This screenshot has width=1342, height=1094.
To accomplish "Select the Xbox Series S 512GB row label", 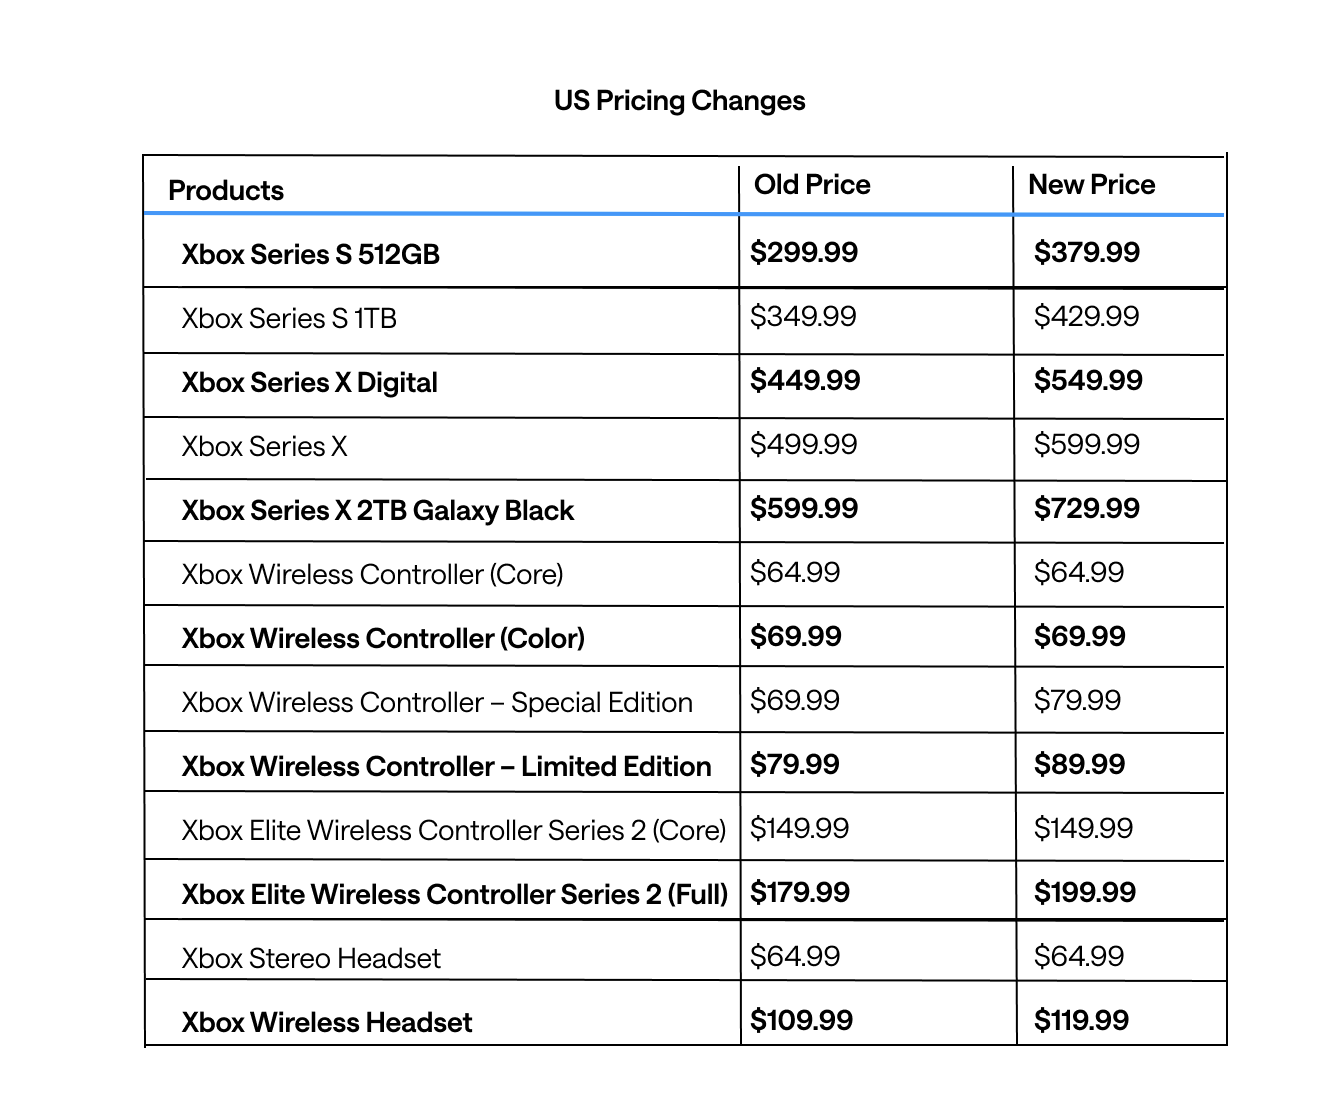I will (310, 255).
